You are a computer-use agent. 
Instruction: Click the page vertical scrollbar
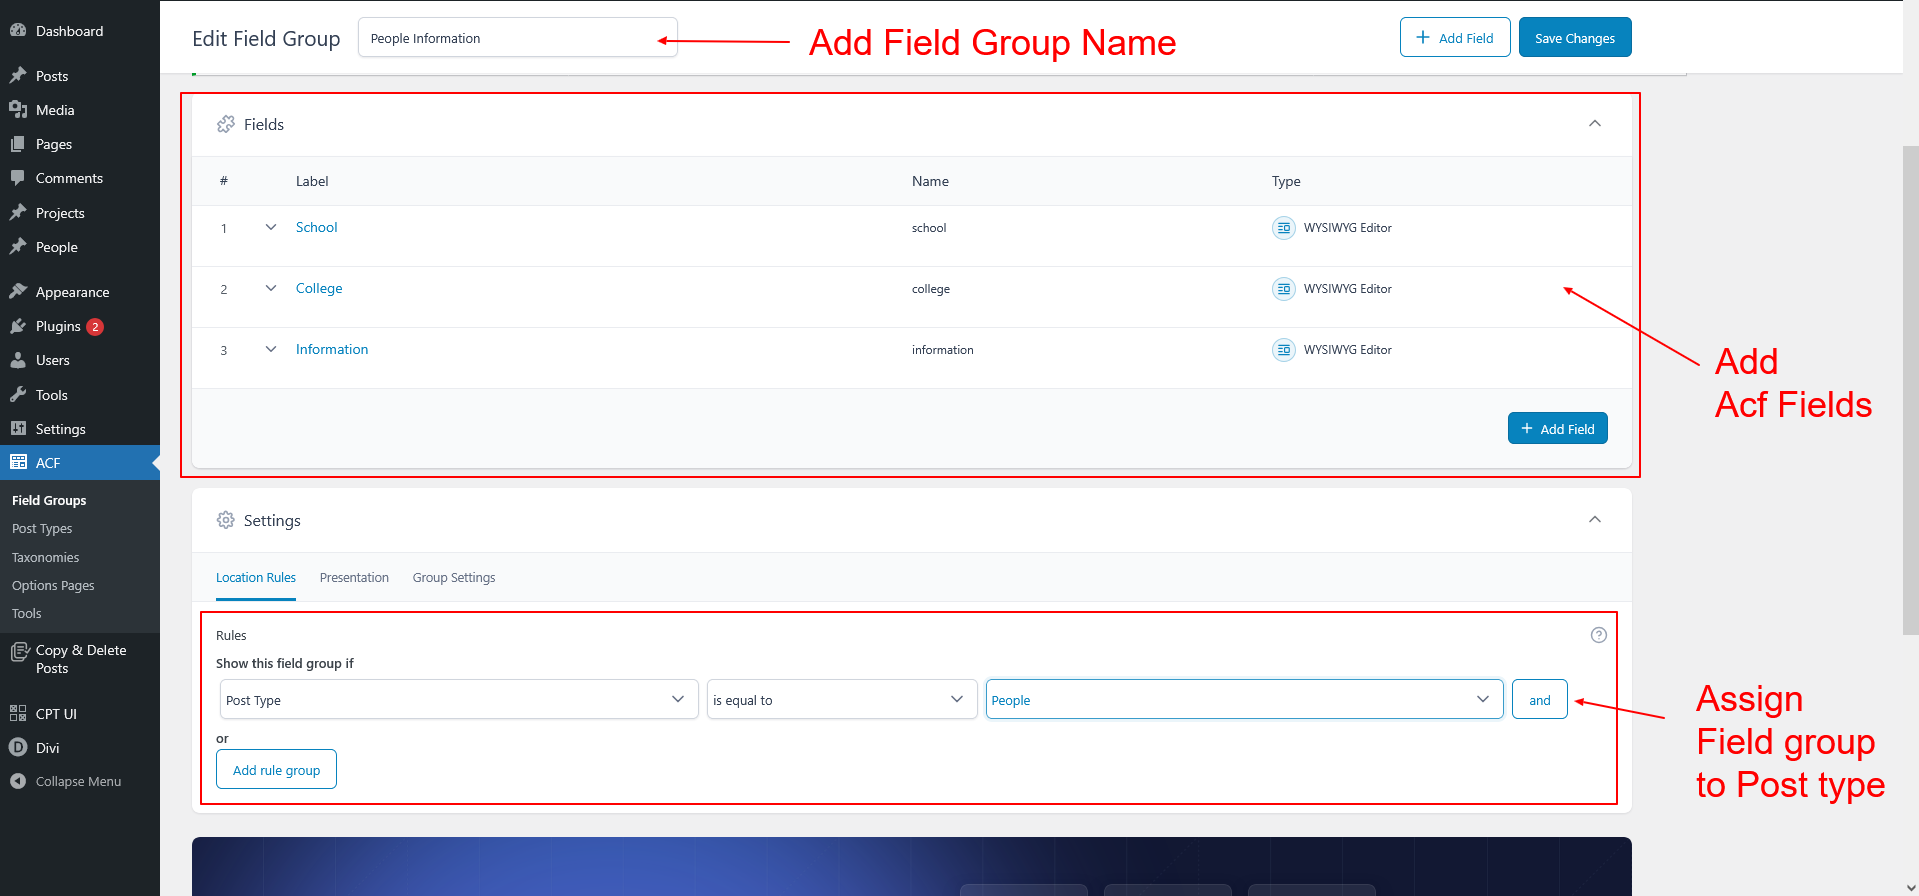tap(1911, 390)
